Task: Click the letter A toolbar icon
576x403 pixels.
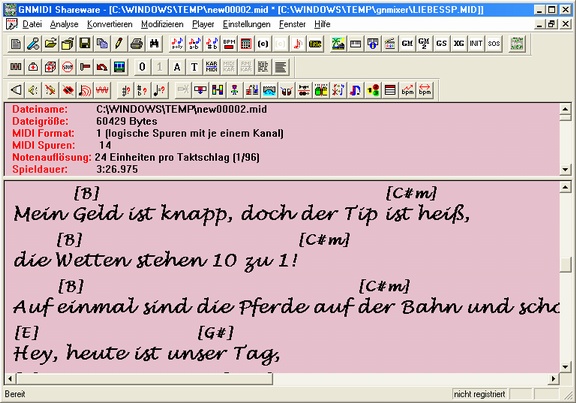Action: 177,67
